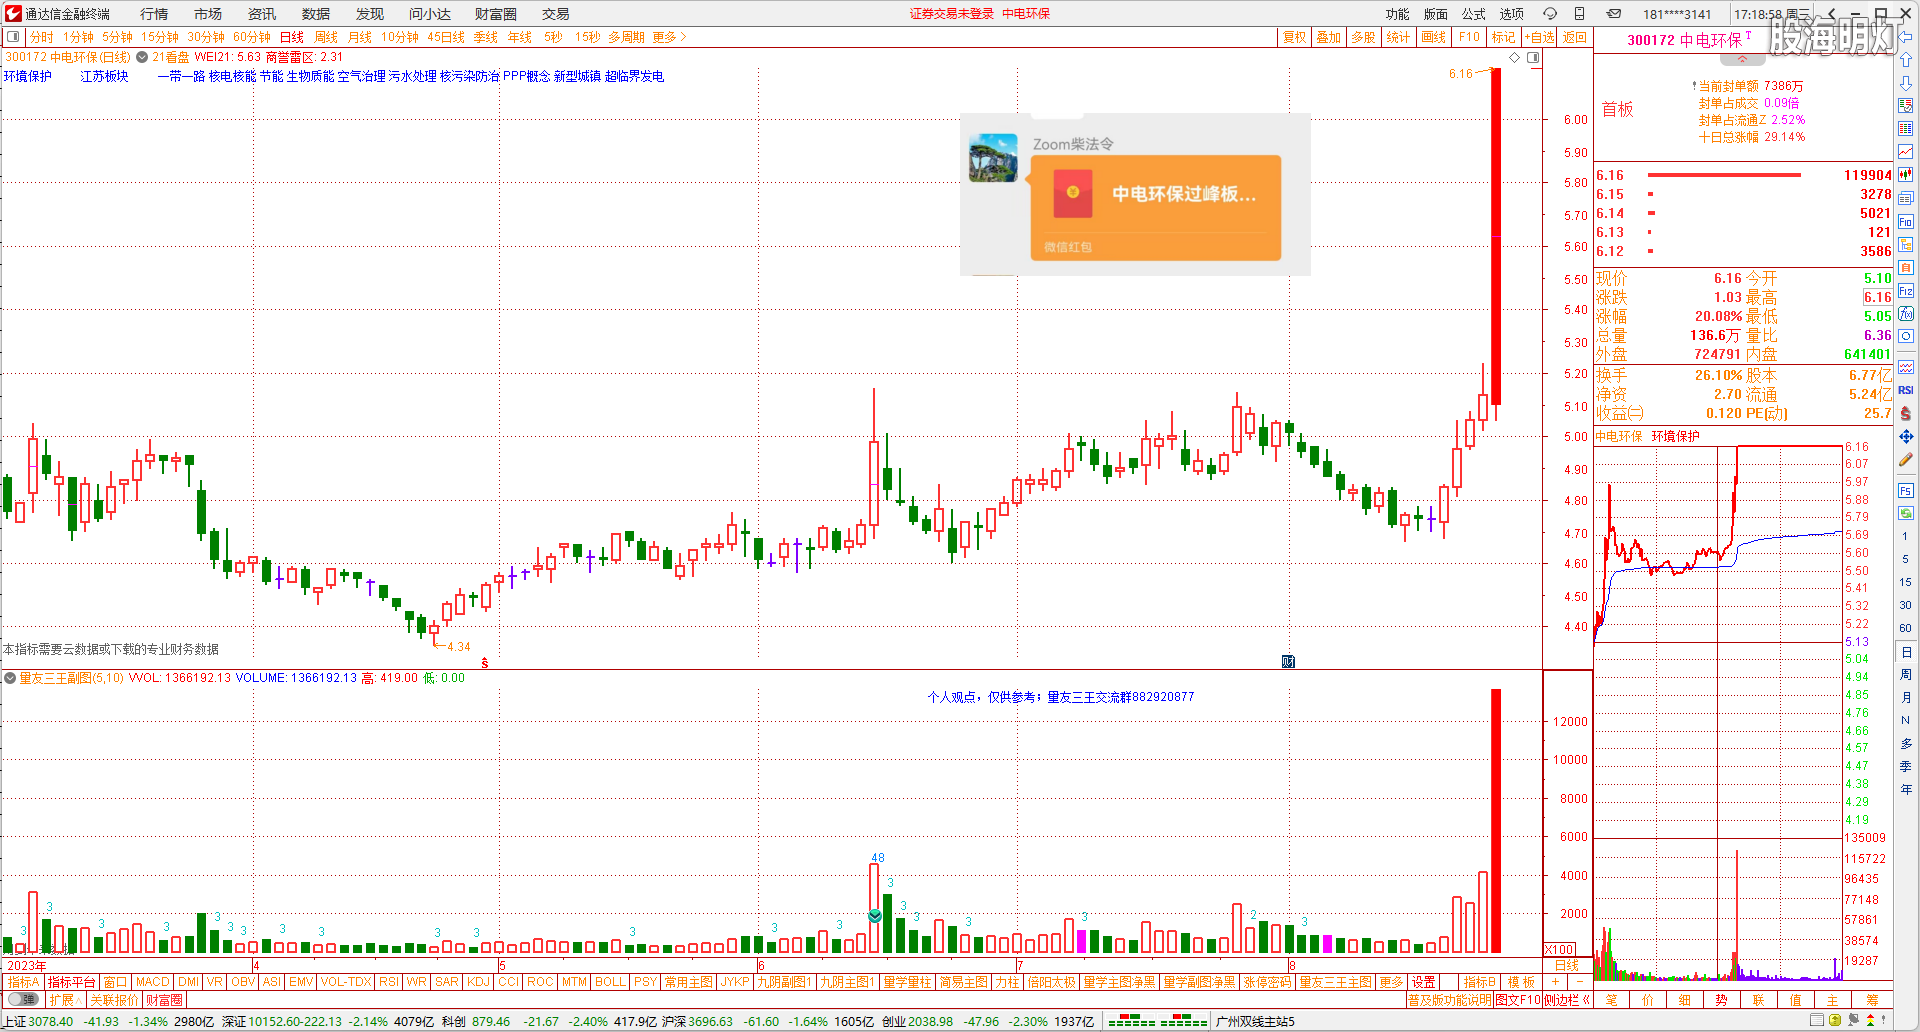
Task: Switch to 日线 period tab
Action: (x=292, y=37)
